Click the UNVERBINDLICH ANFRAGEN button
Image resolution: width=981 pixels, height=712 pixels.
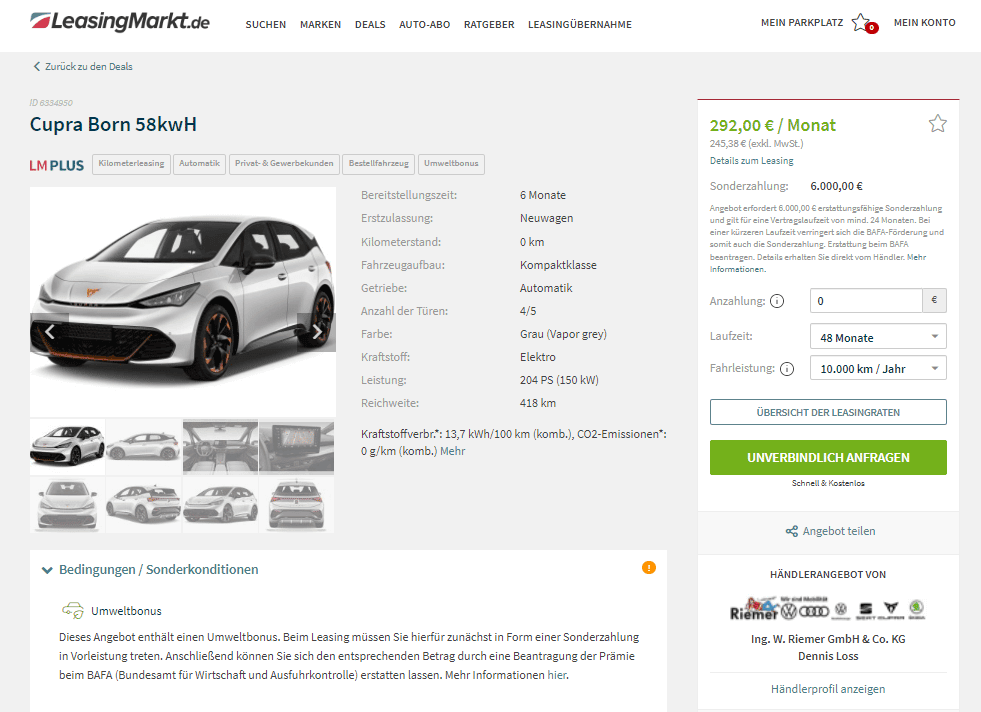point(828,457)
